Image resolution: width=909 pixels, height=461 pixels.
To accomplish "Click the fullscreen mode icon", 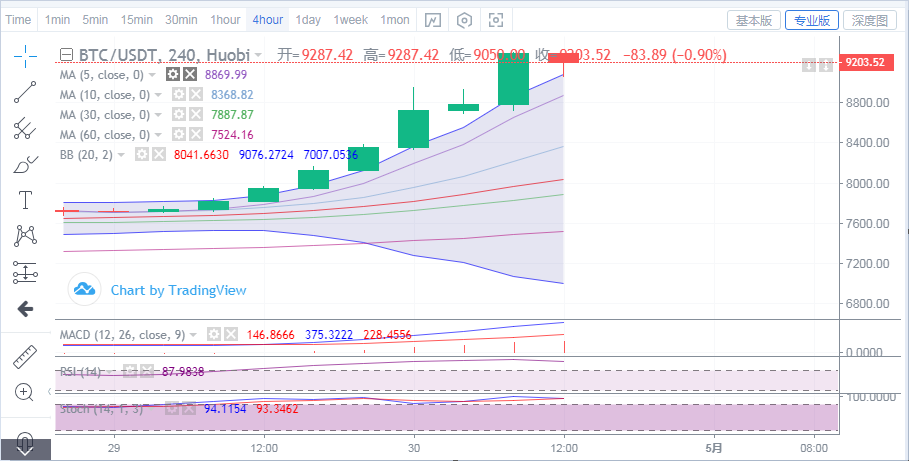I will click(x=496, y=20).
